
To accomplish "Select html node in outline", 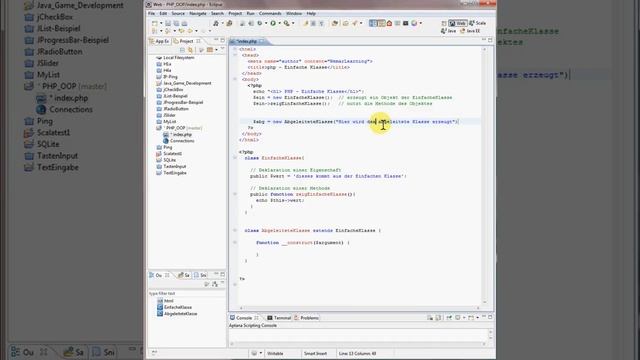I will (x=166, y=301).
